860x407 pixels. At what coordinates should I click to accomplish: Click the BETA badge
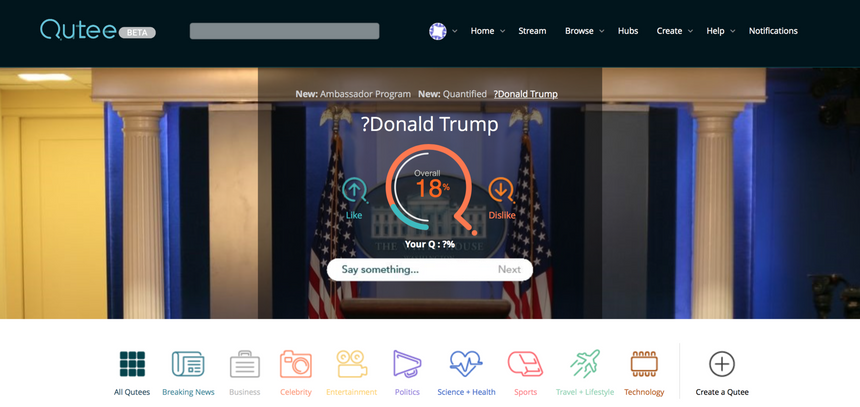(137, 33)
